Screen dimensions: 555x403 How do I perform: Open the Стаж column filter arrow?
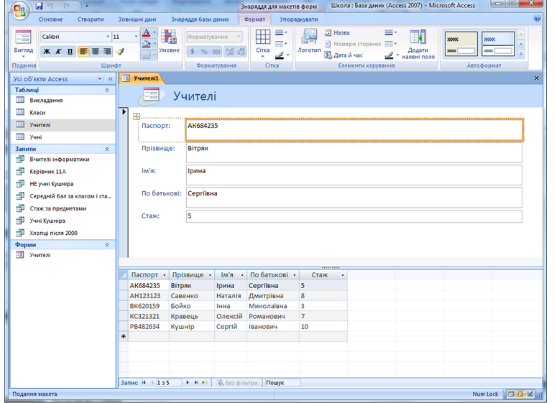pos(342,275)
